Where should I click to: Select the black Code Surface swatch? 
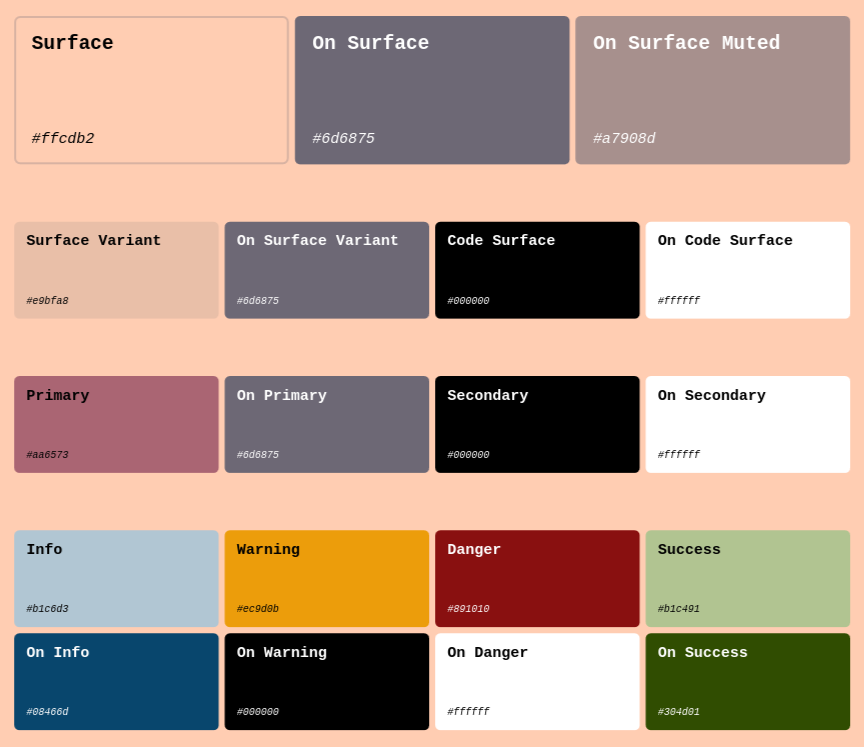tap(537, 270)
